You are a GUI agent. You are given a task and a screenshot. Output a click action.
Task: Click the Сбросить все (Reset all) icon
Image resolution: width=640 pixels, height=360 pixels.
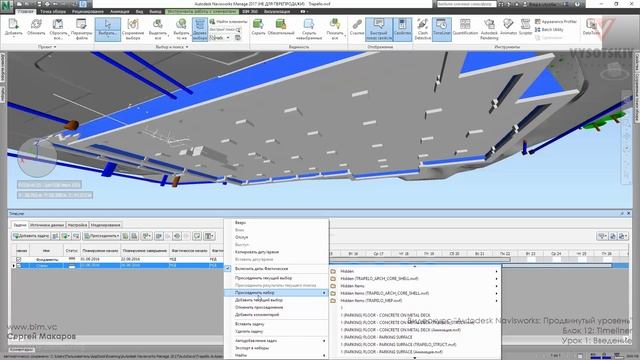(58, 29)
